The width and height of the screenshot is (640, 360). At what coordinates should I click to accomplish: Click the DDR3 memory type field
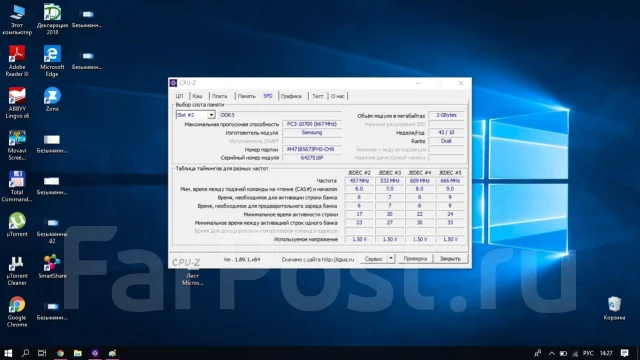[281, 115]
